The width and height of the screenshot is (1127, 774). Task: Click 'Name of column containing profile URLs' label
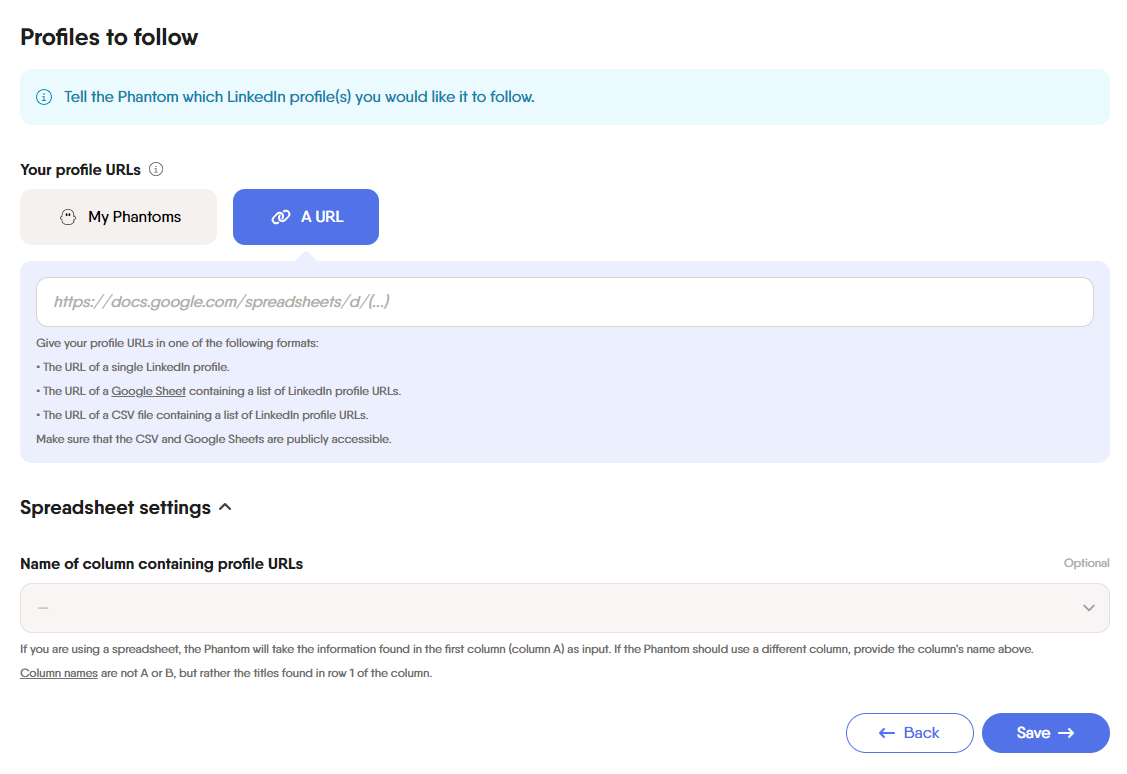pos(162,564)
